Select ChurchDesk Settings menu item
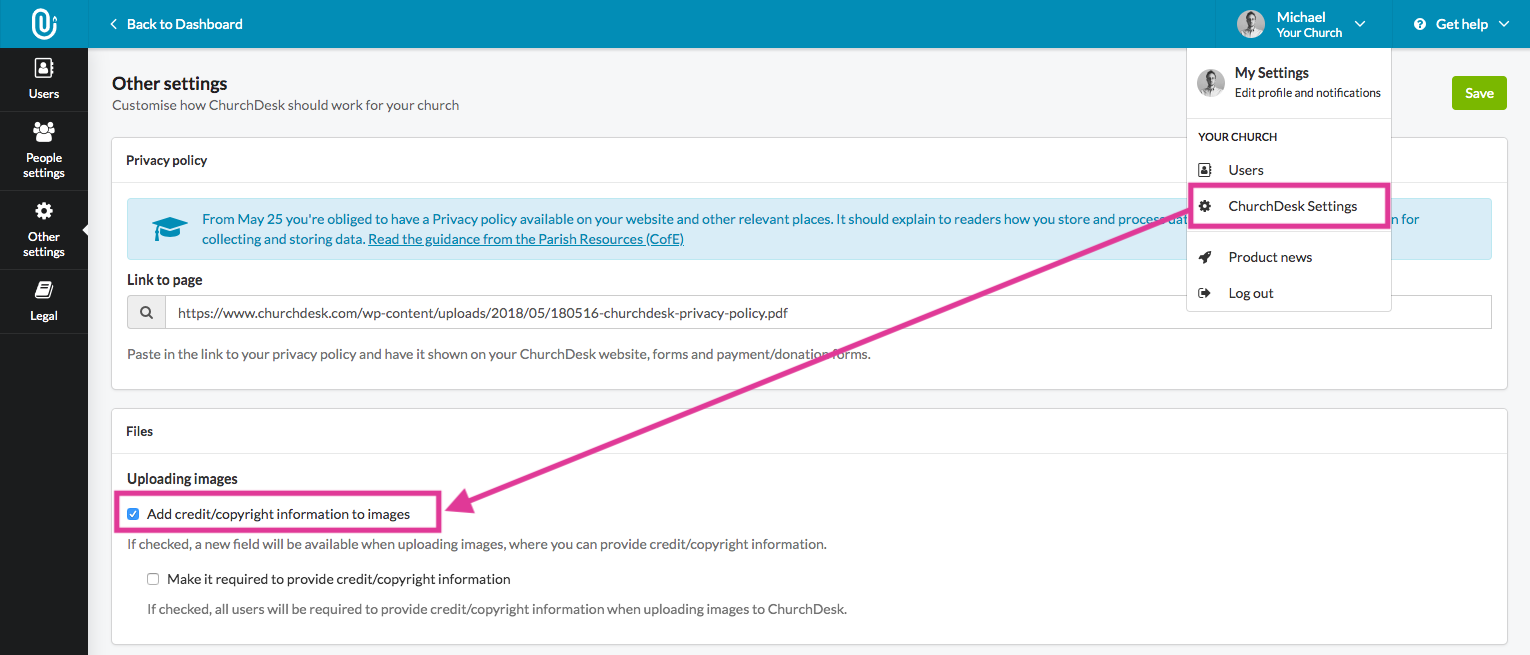The height and width of the screenshot is (655, 1530). pyautogui.click(x=1292, y=206)
